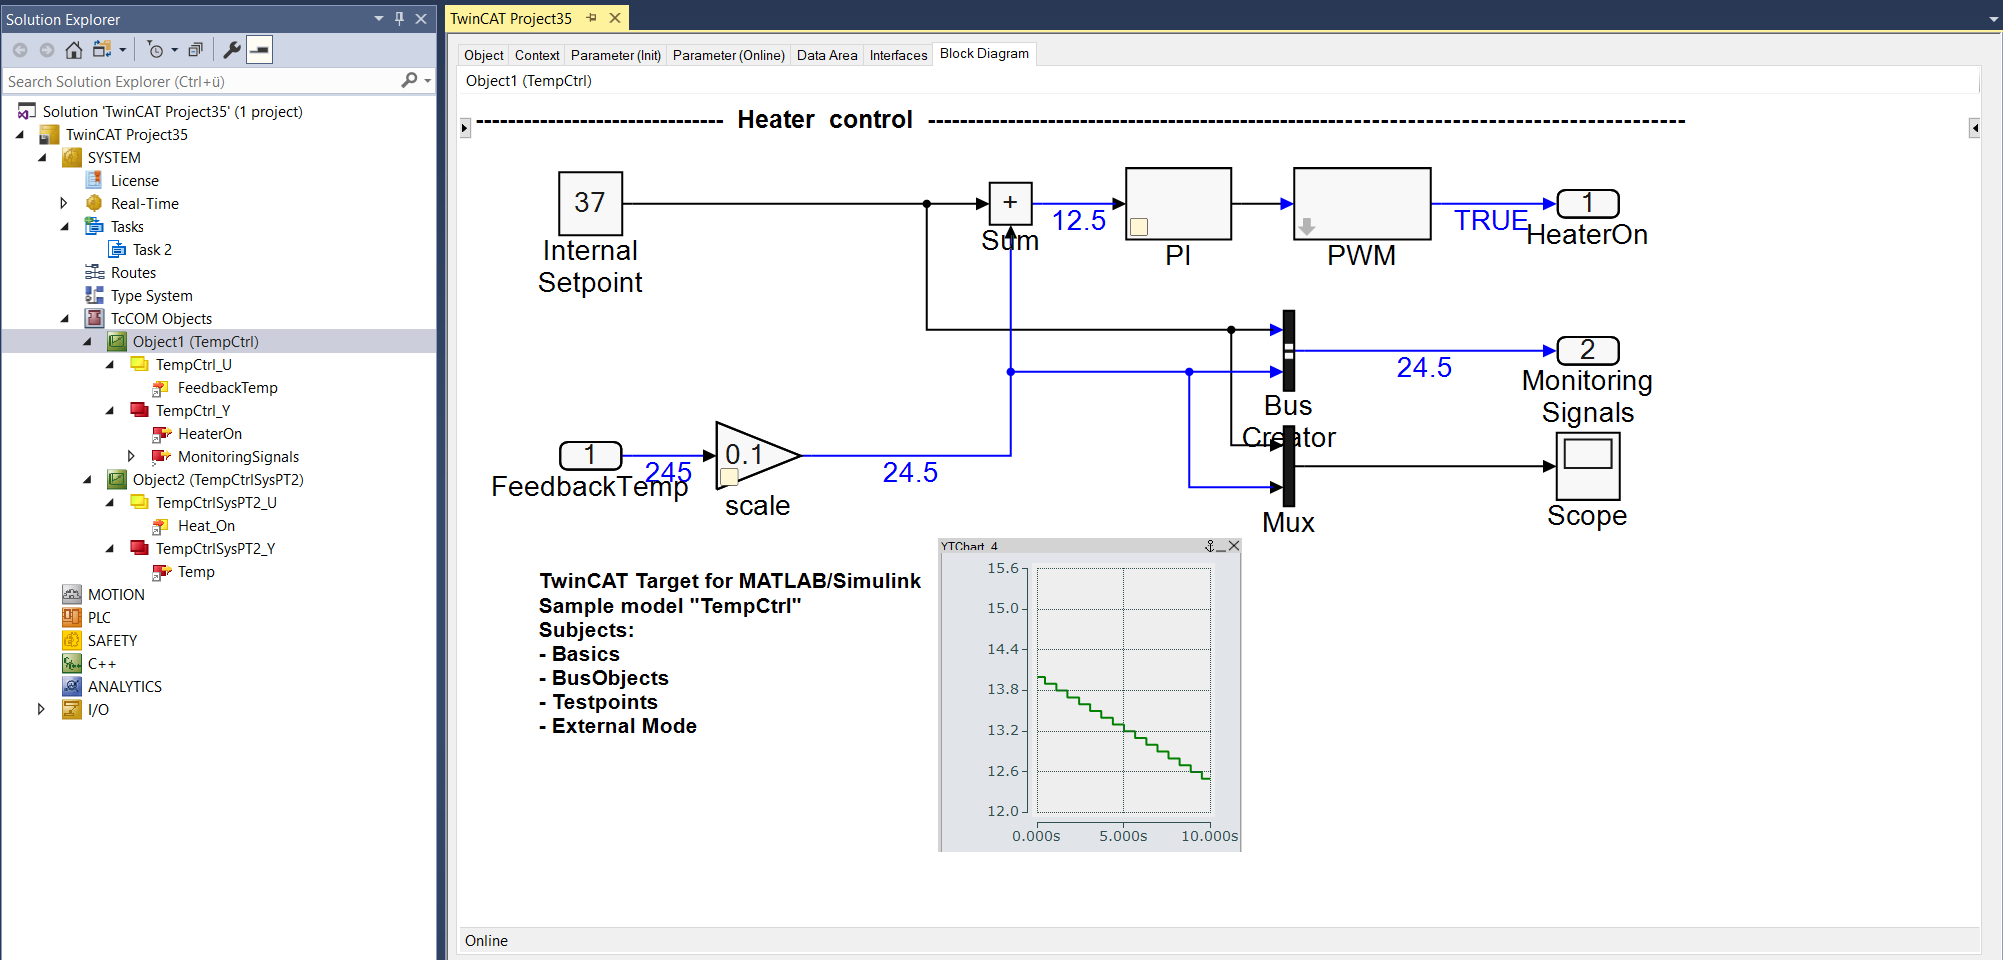Click the PWM block in the diagram
2003x960 pixels.
1362,204
